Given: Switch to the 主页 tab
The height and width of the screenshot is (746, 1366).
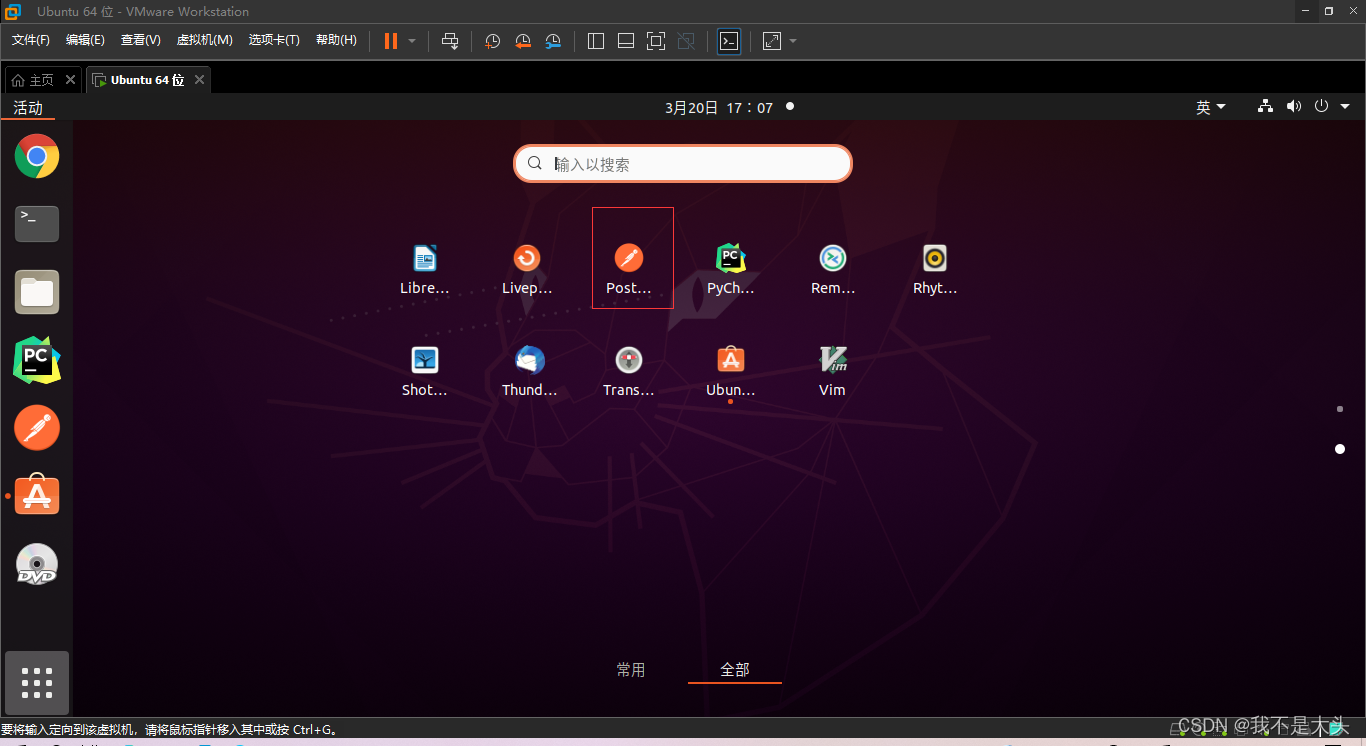Looking at the screenshot, I should click(x=34, y=80).
